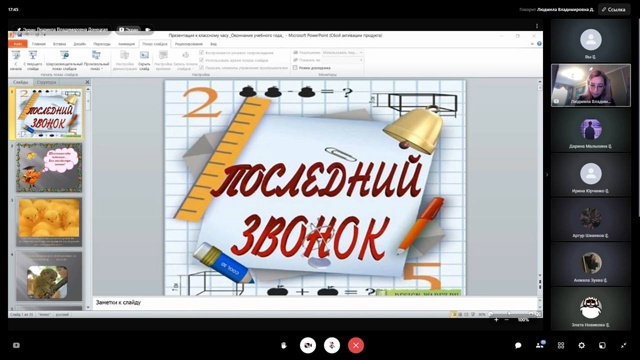The width and height of the screenshot is (640, 360).
Task: Launch slideshow from status bar icon
Action: pyautogui.click(x=473, y=314)
